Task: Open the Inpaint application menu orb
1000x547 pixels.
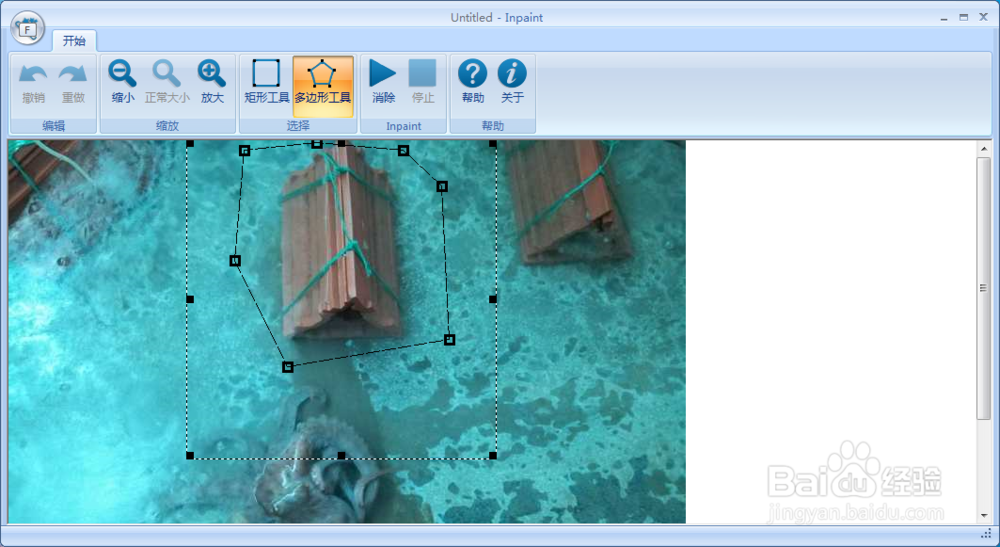Action: pyautogui.click(x=27, y=28)
